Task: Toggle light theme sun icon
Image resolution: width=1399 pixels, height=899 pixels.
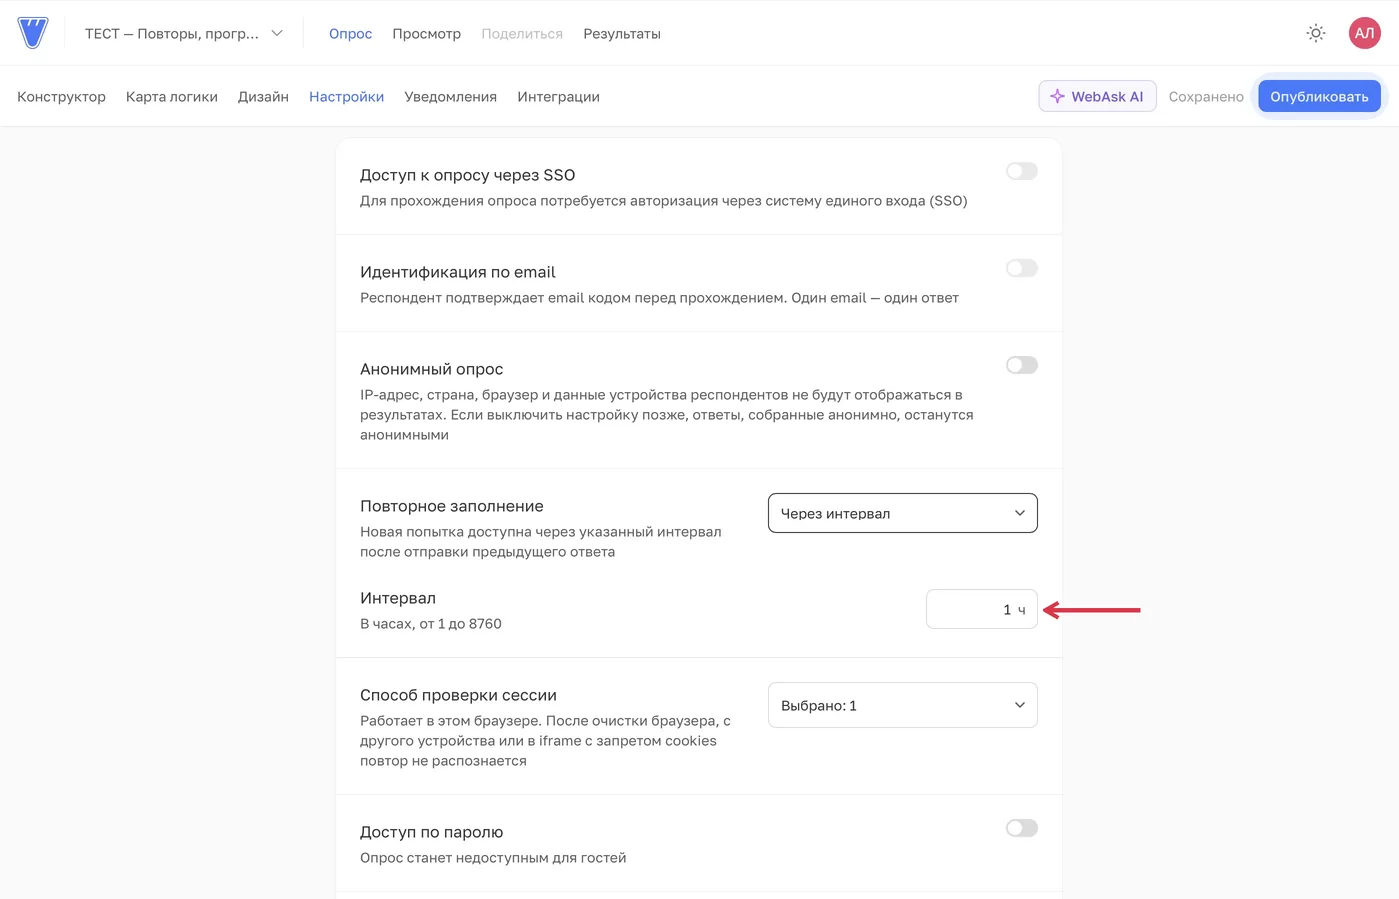Action: click(1316, 33)
